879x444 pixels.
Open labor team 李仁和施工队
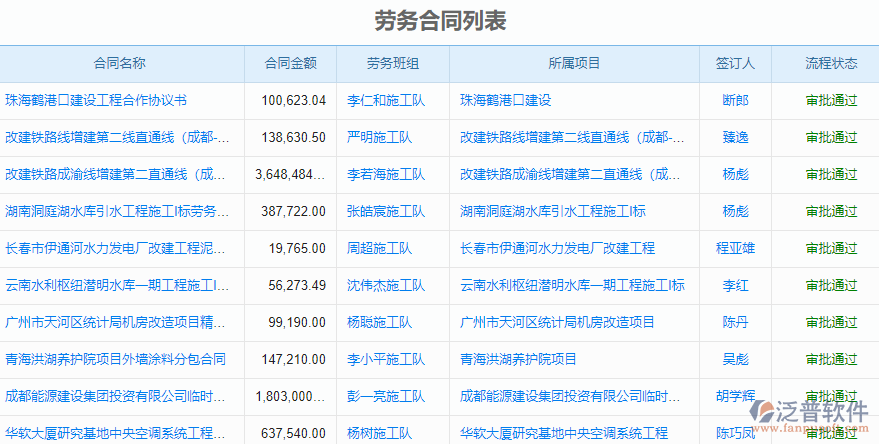coord(386,100)
